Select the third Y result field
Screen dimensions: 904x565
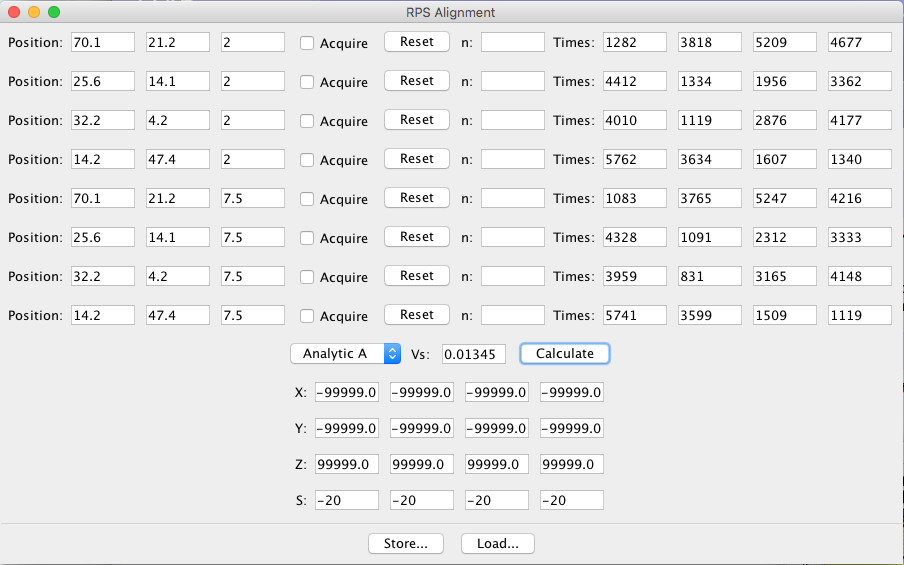[496, 429]
